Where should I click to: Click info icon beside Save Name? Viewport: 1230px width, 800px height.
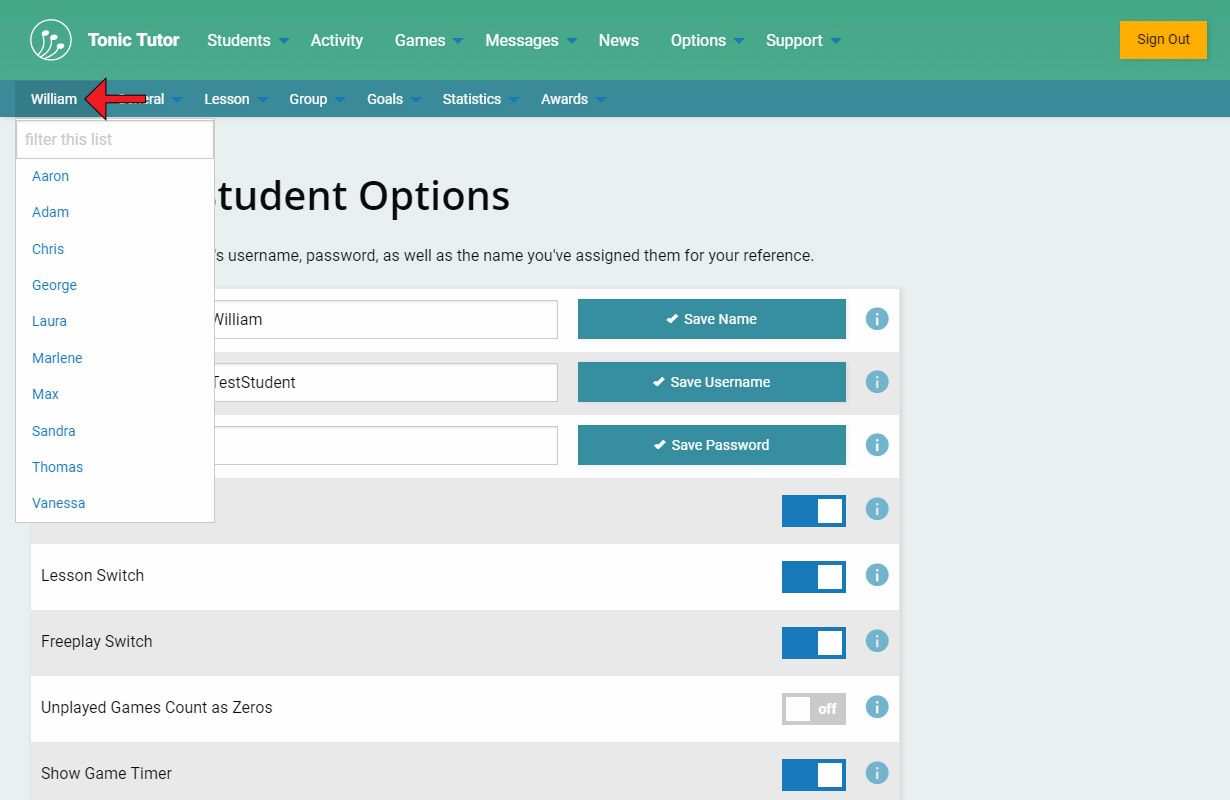click(x=877, y=319)
